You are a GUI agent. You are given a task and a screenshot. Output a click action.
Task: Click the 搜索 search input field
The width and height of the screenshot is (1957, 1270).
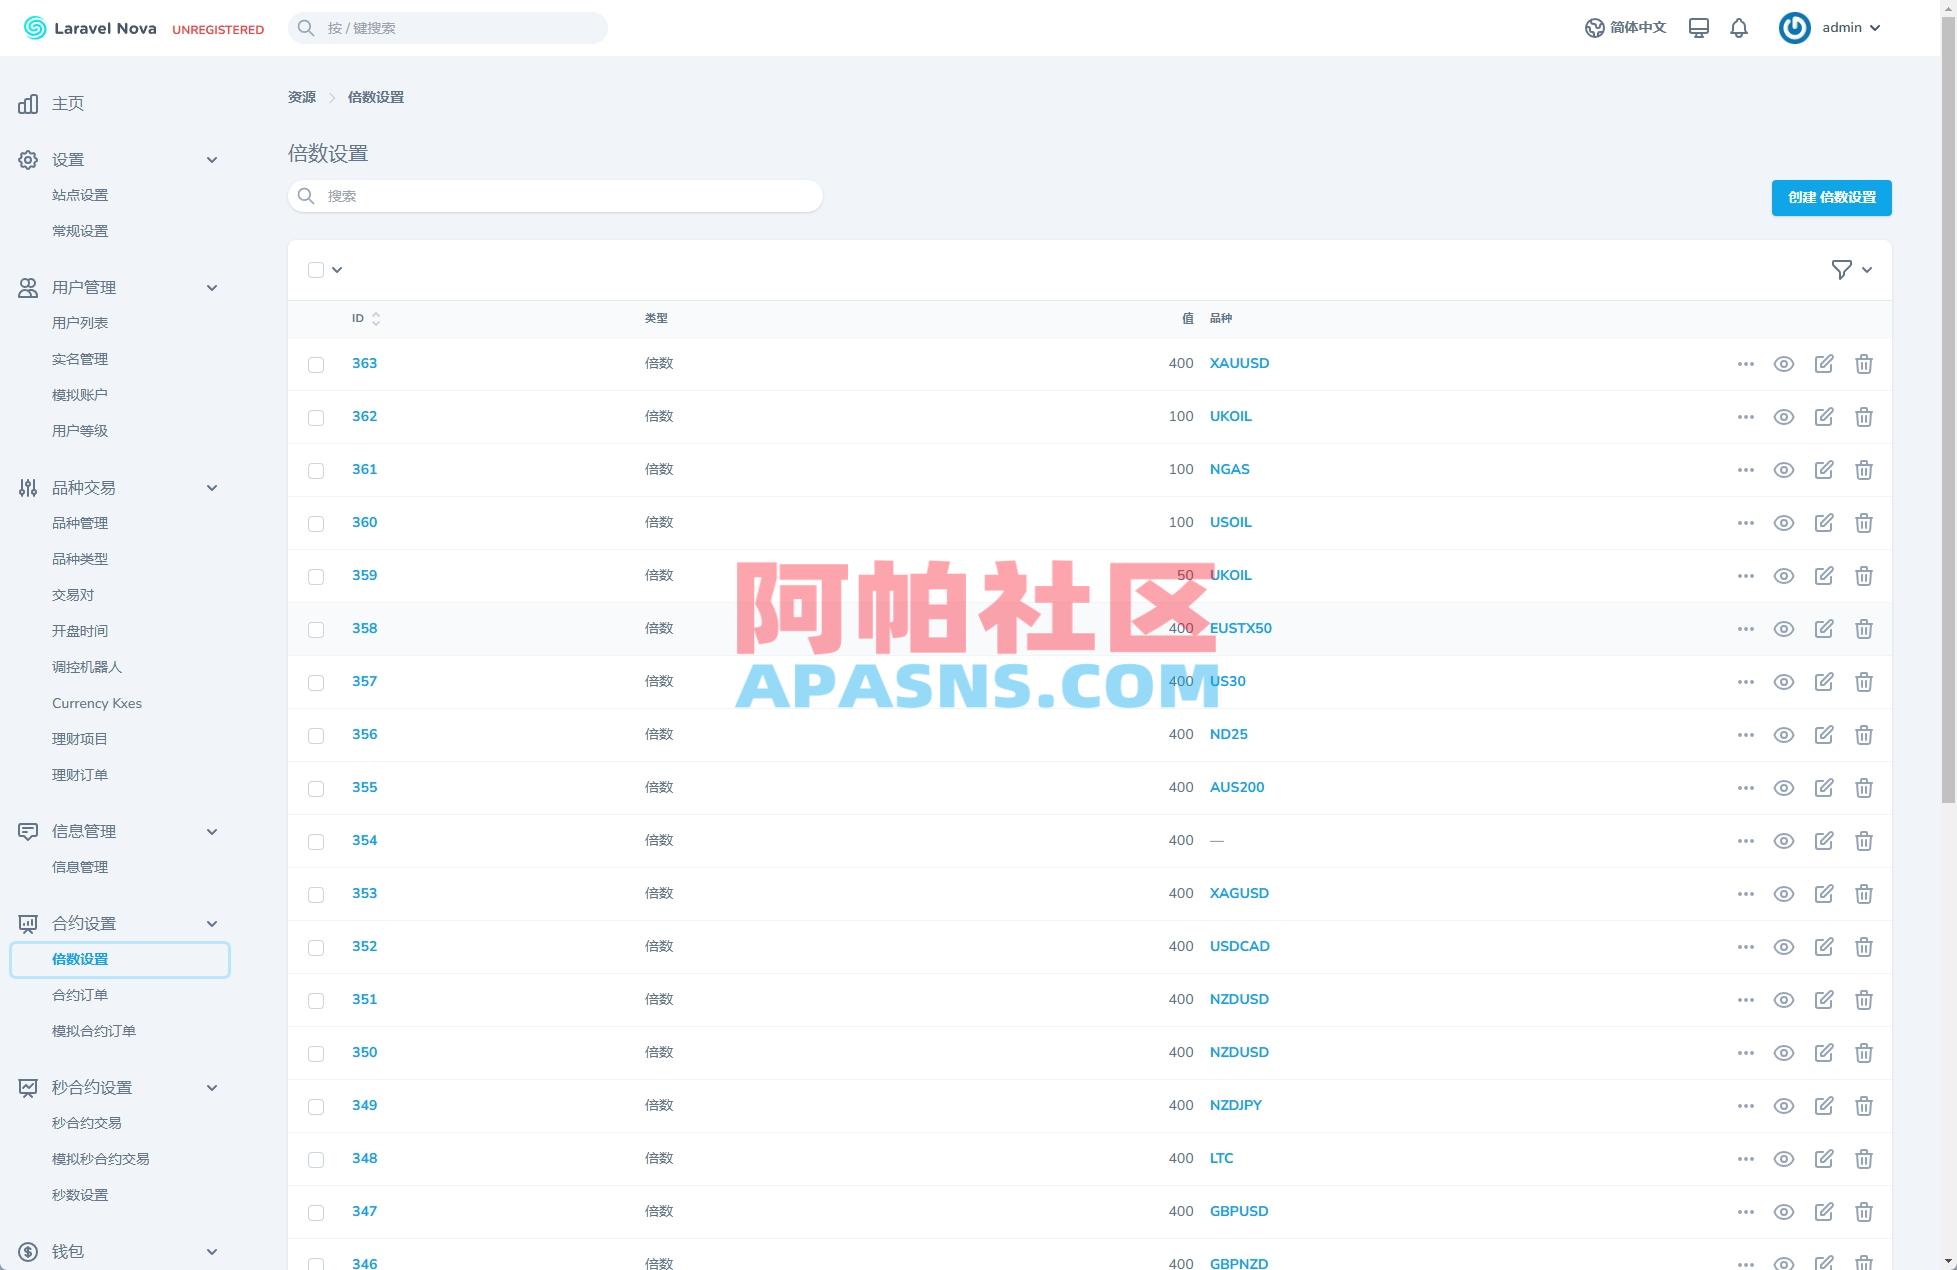[555, 195]
